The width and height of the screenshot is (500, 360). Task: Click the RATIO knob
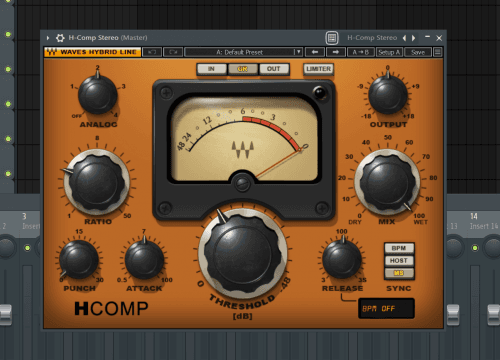97,182
